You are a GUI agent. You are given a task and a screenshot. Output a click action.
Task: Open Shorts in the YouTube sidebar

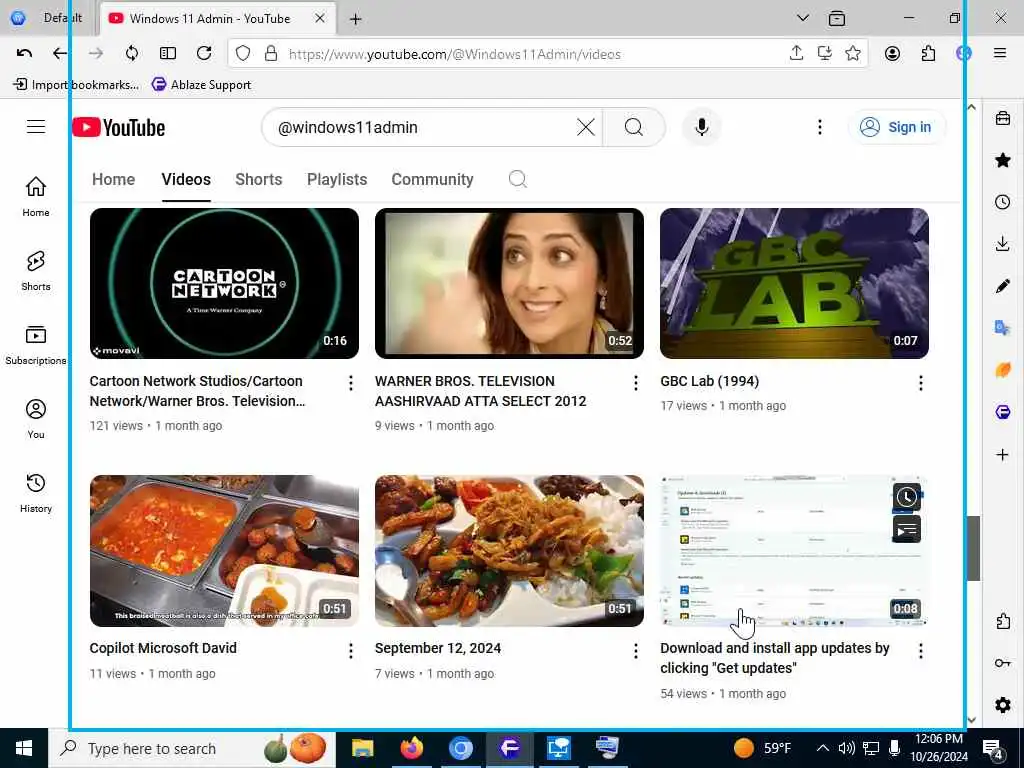(x=36, y=270)
